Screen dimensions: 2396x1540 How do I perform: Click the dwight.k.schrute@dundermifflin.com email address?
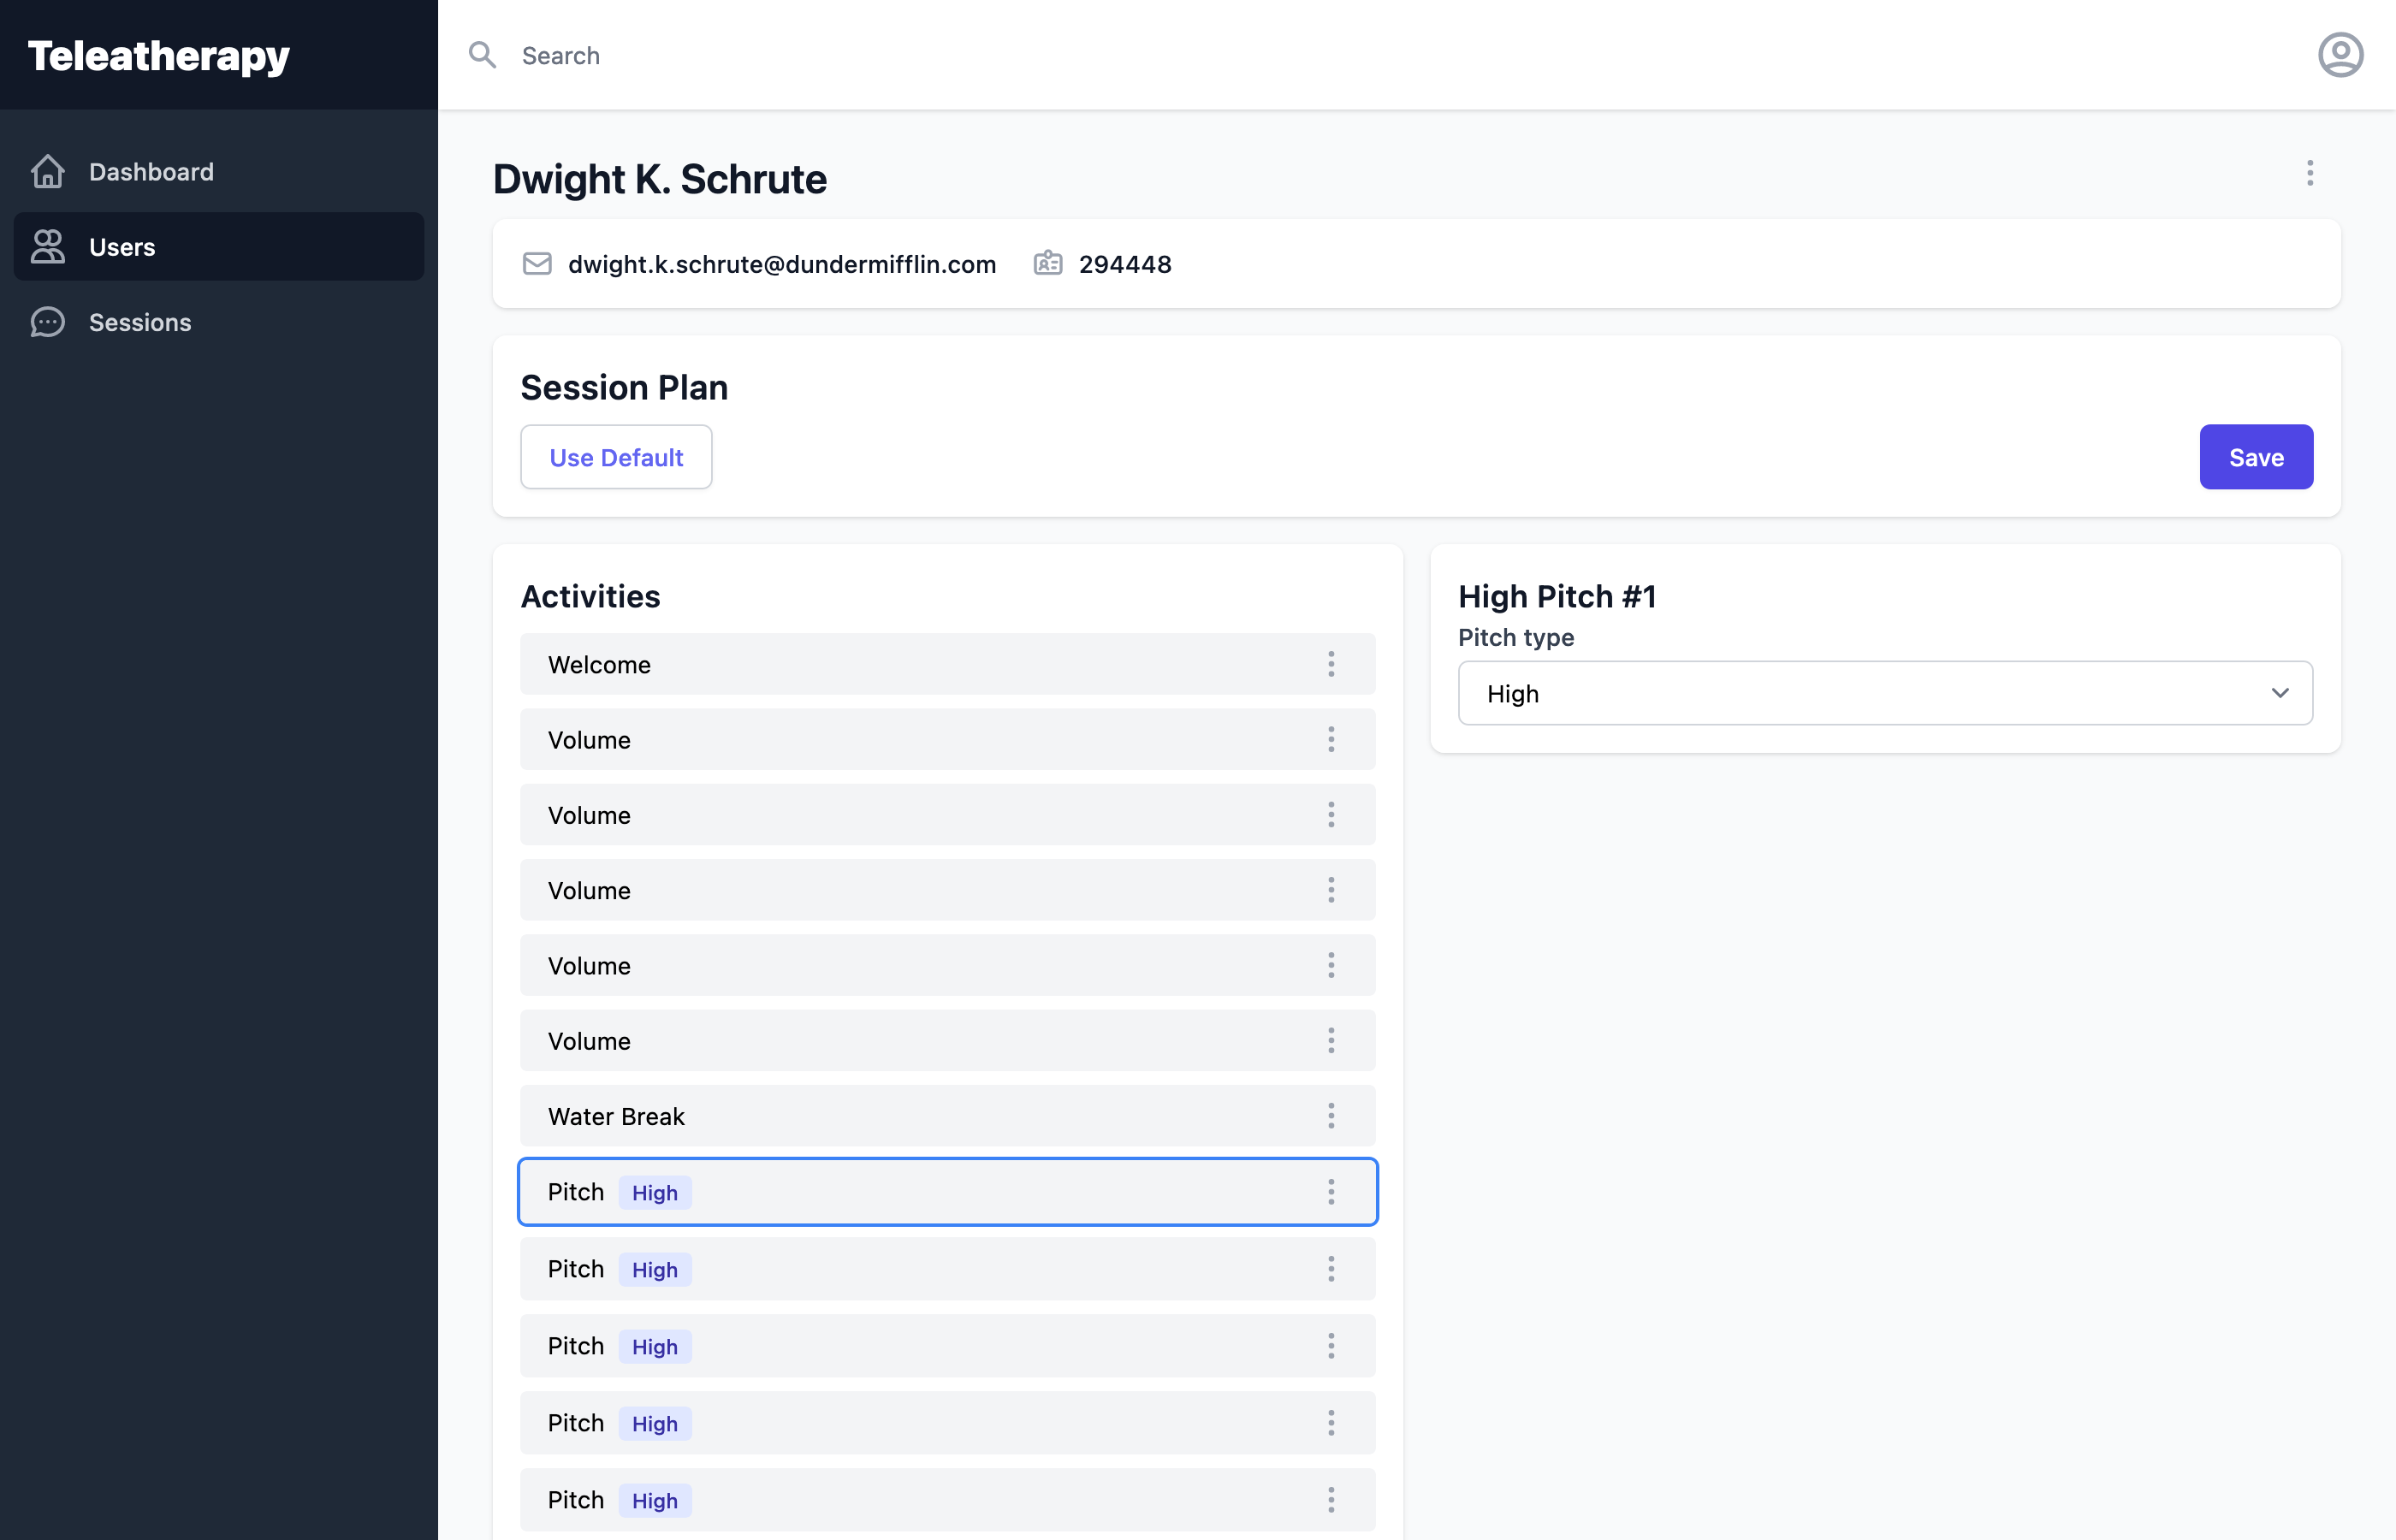(781, 263)
